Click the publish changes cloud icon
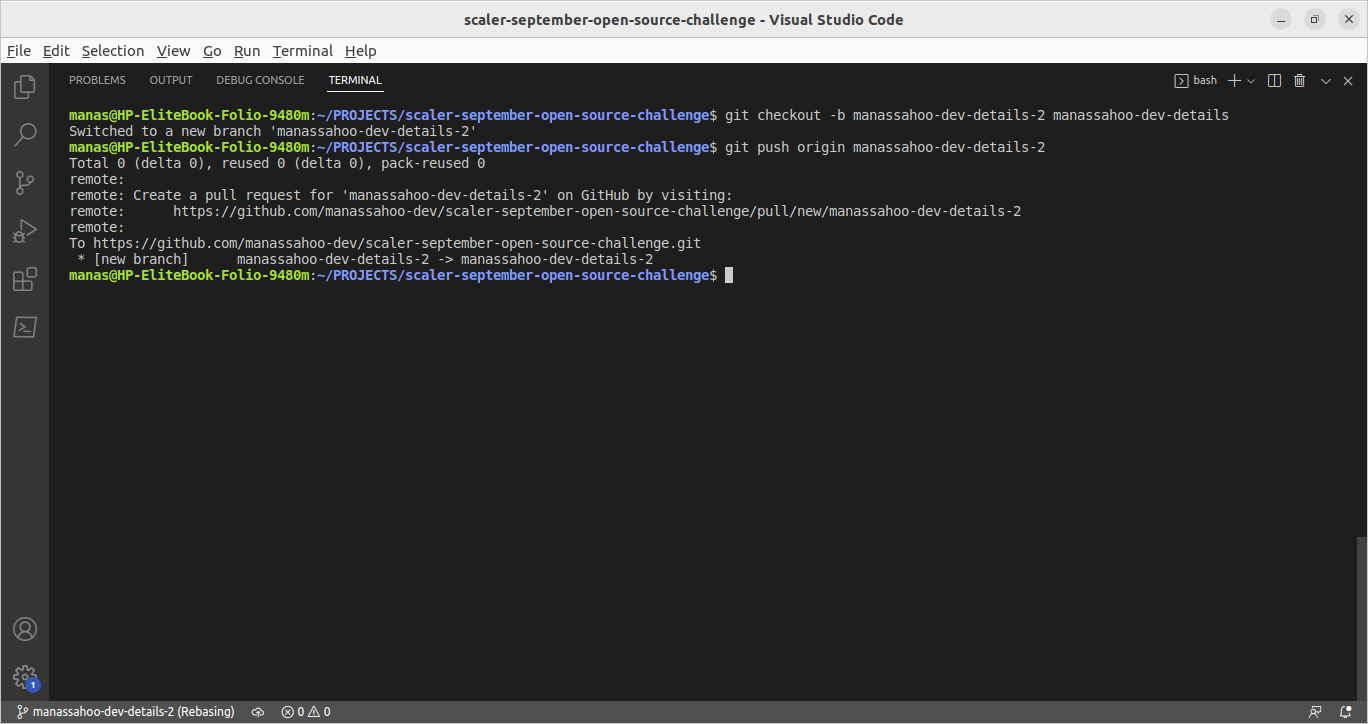Viewport: 1368px width, 724px height. (x=258, y=712)
